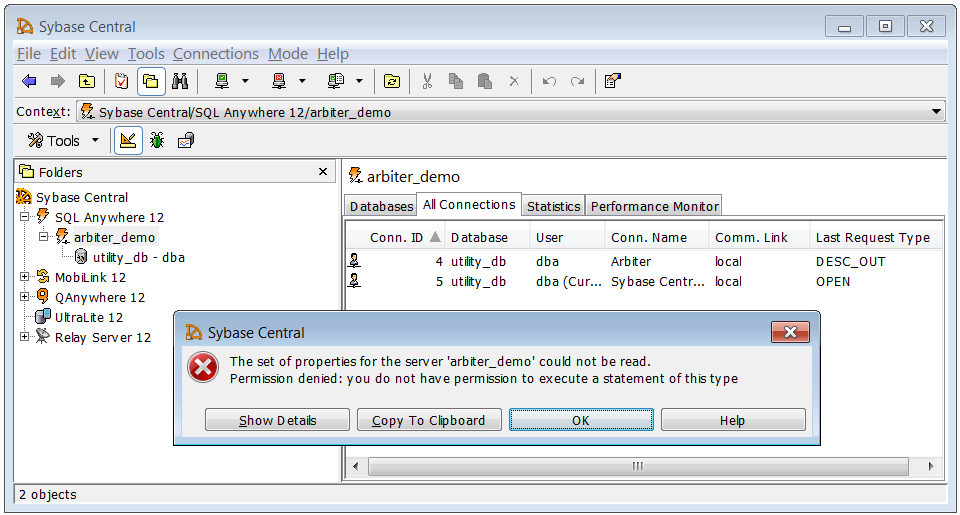
Task: Click the Connect computer icon
Action: [x=222, y=81]
